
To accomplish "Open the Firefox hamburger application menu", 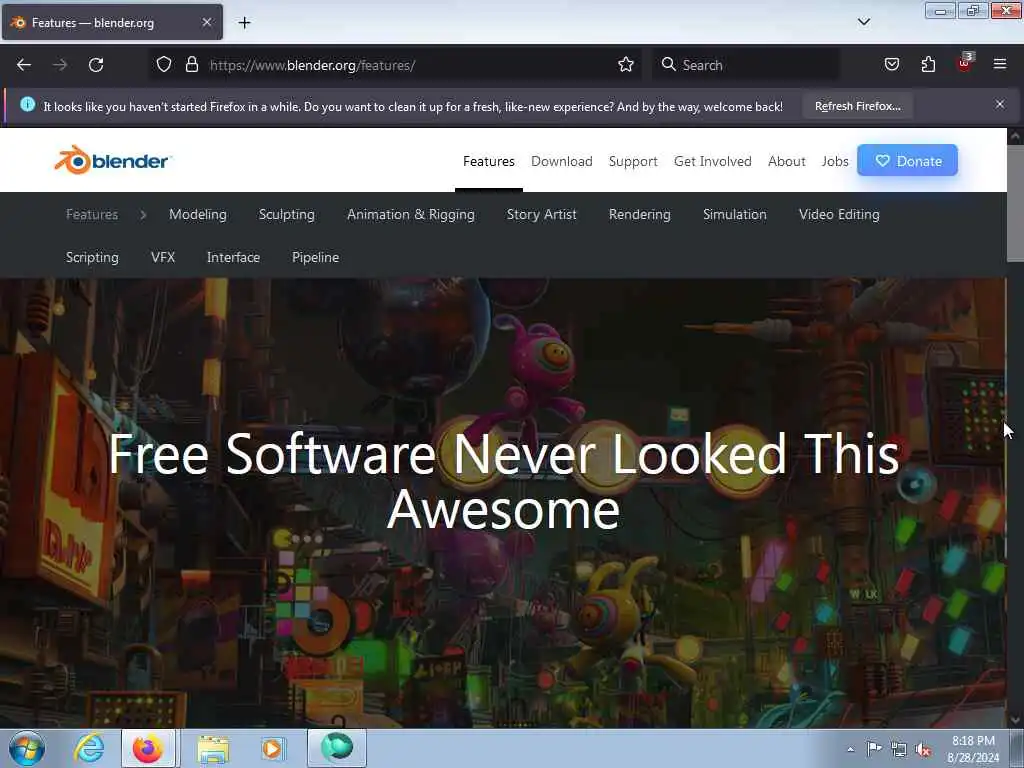I will [x=1000, y=64].
